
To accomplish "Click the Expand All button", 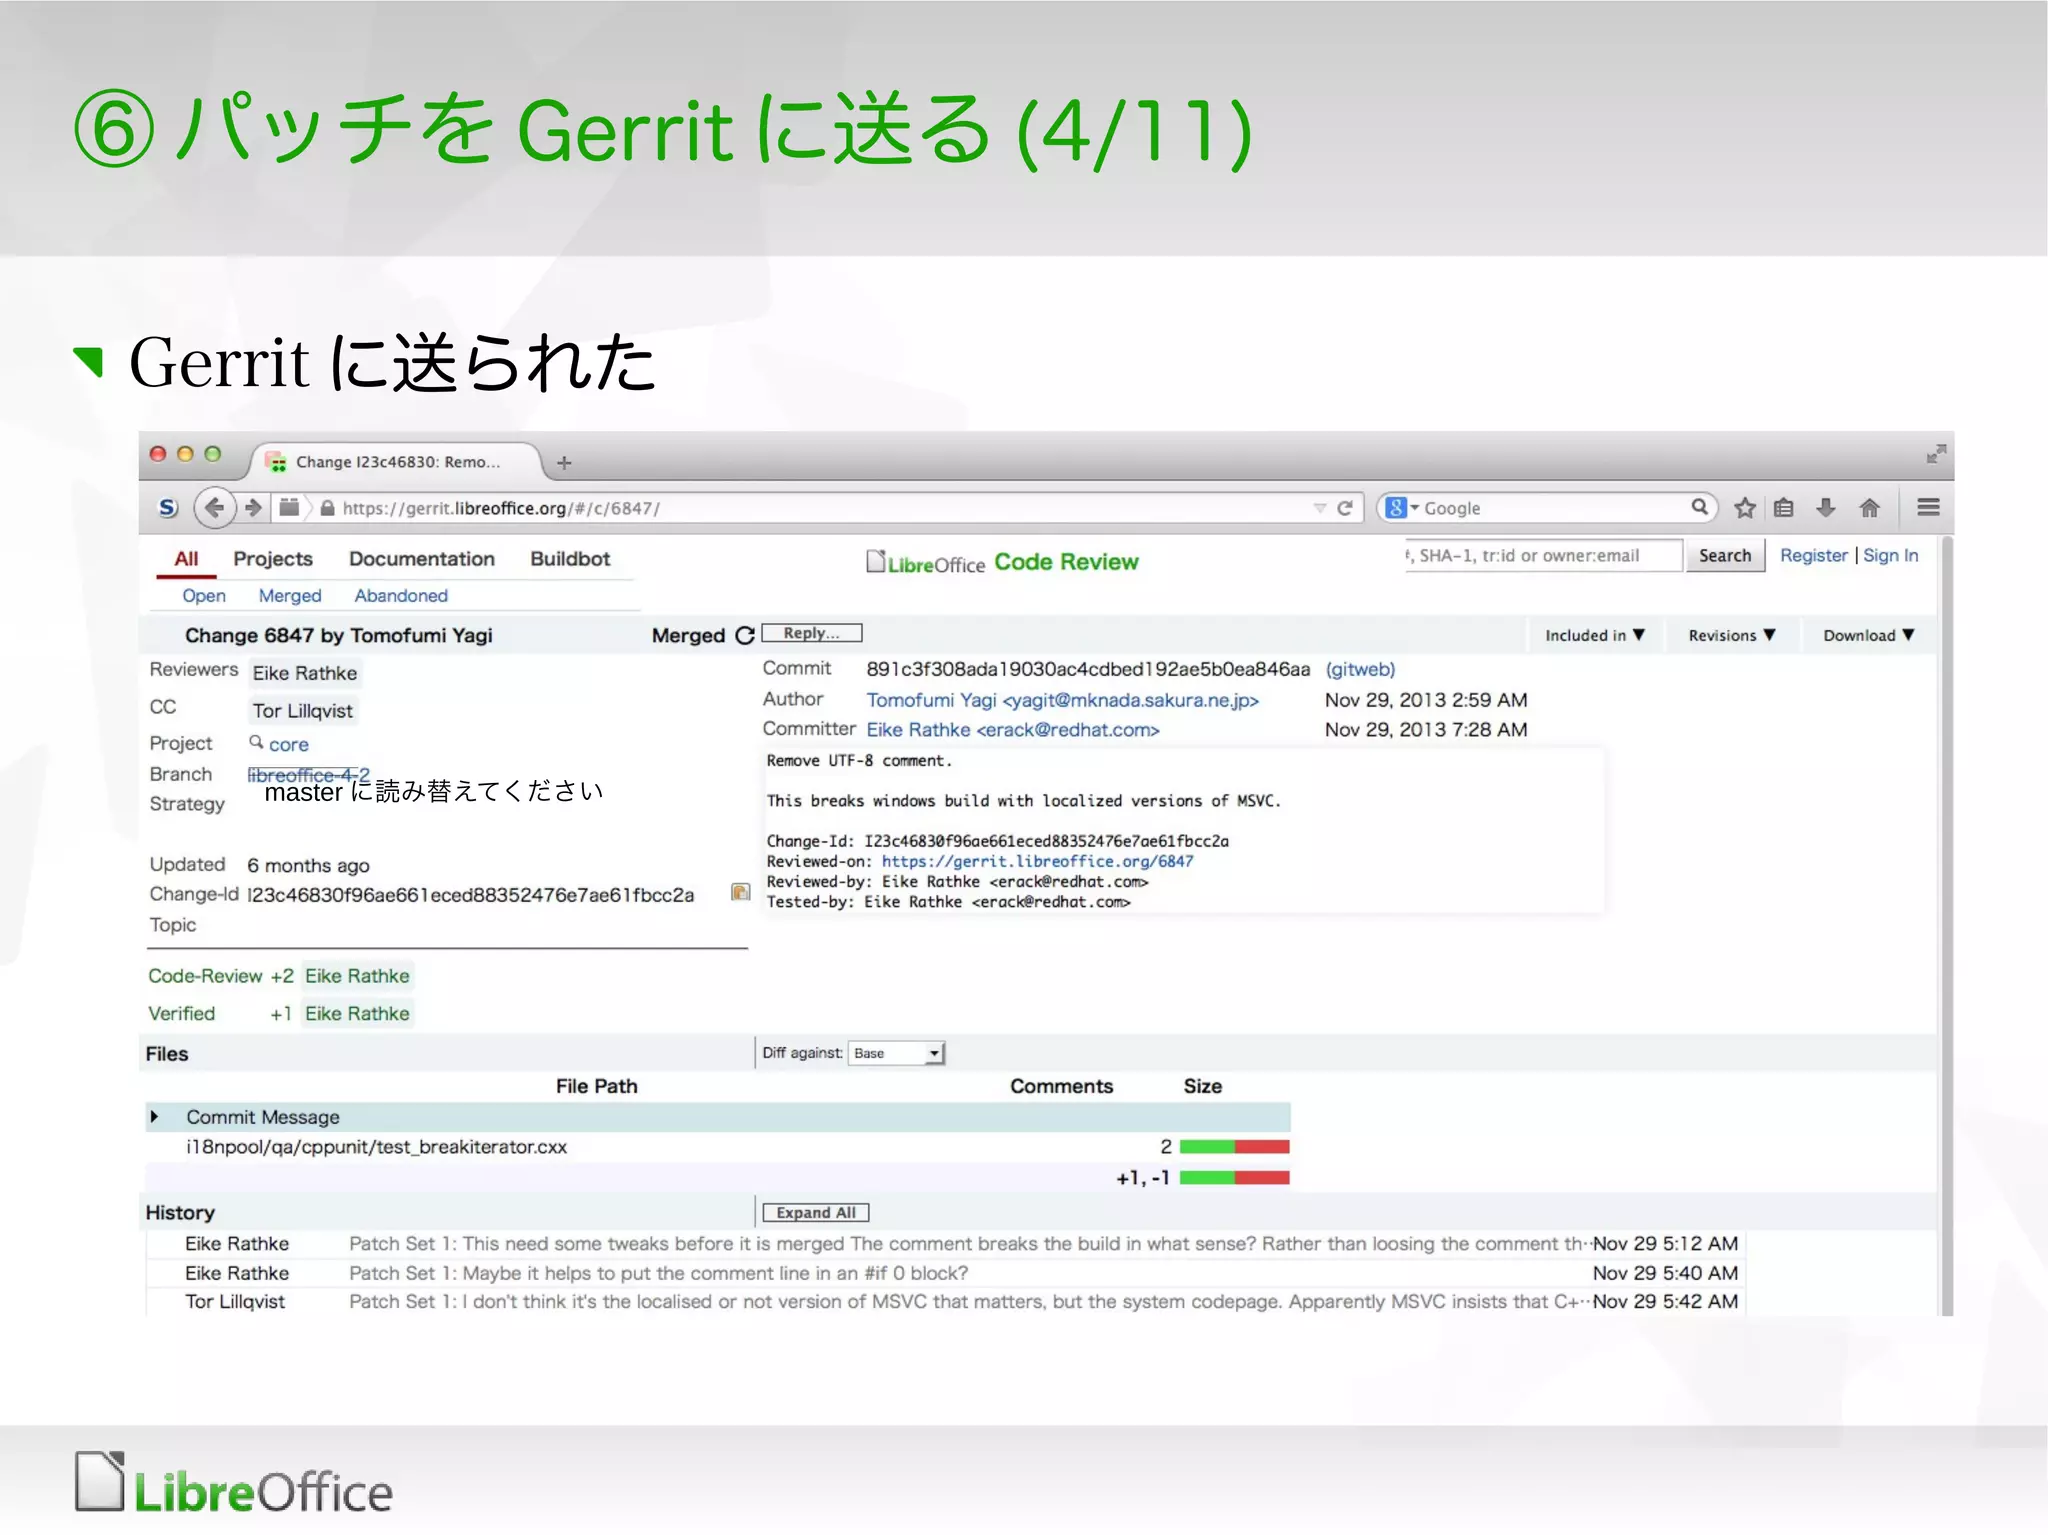I will coord(816,1212).
